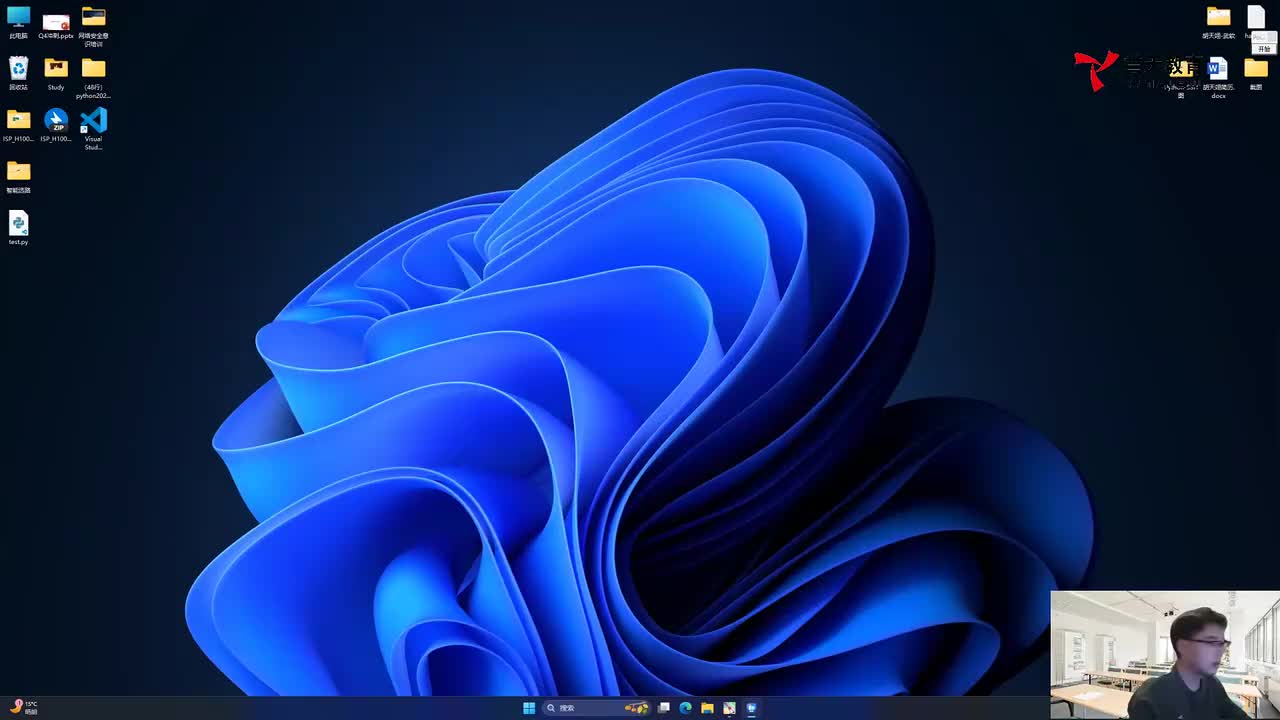Select the 网络安全意识培训 folder
This screenshot has width=1280, height=720.
[x=93, y=26]
